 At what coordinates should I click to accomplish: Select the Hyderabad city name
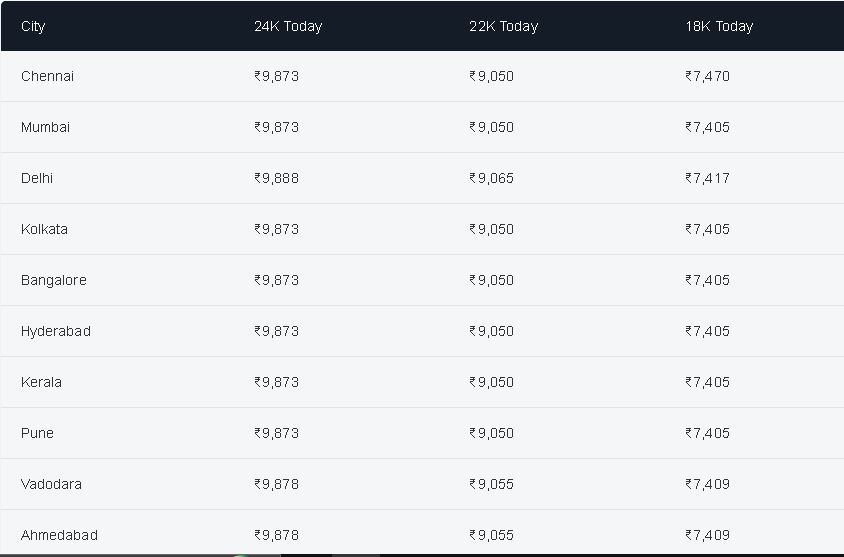pos(56,331)
